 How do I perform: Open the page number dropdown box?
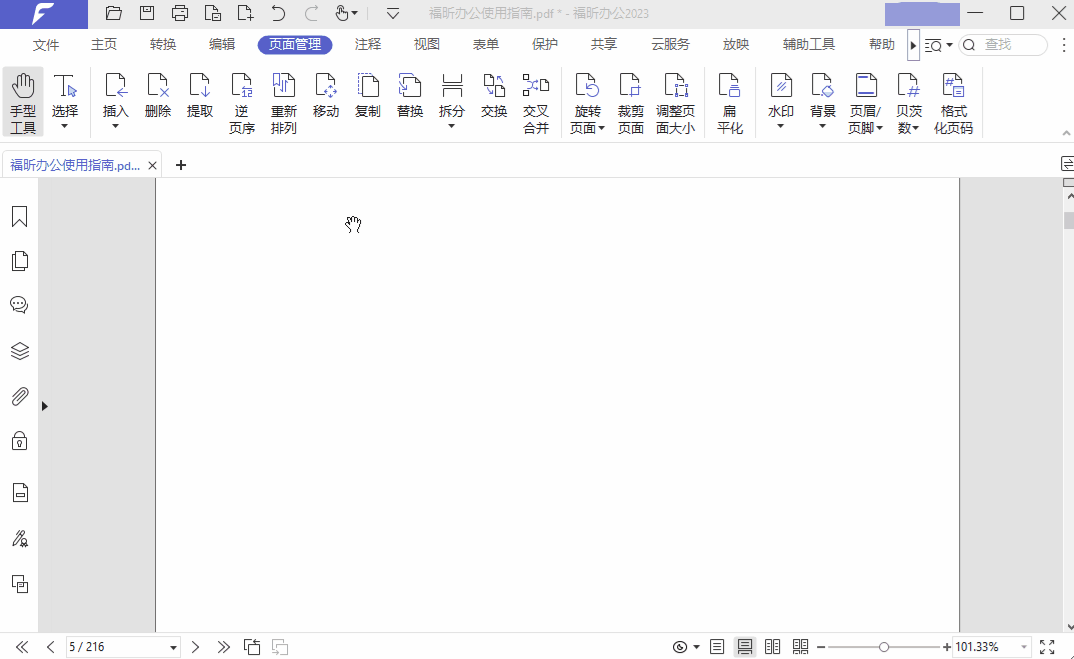(174, 647)
